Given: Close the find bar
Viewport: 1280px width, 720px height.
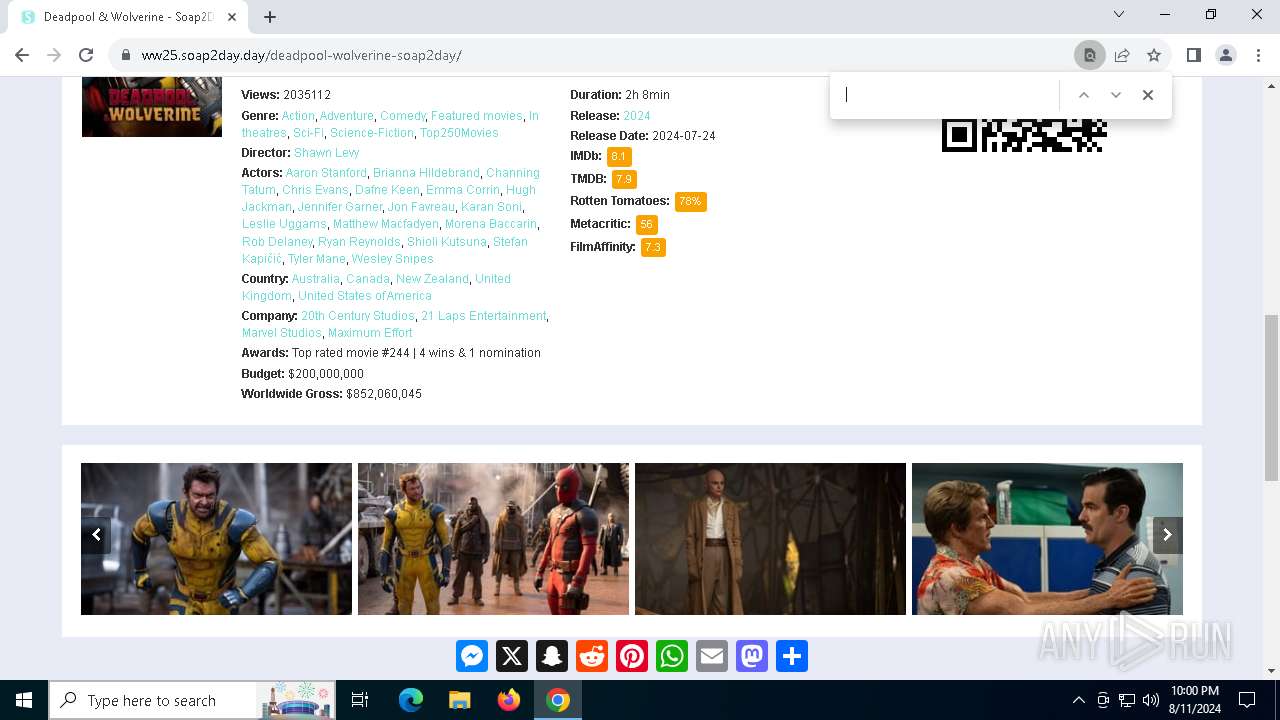Looking at the screenshot, I should 1148,95.
